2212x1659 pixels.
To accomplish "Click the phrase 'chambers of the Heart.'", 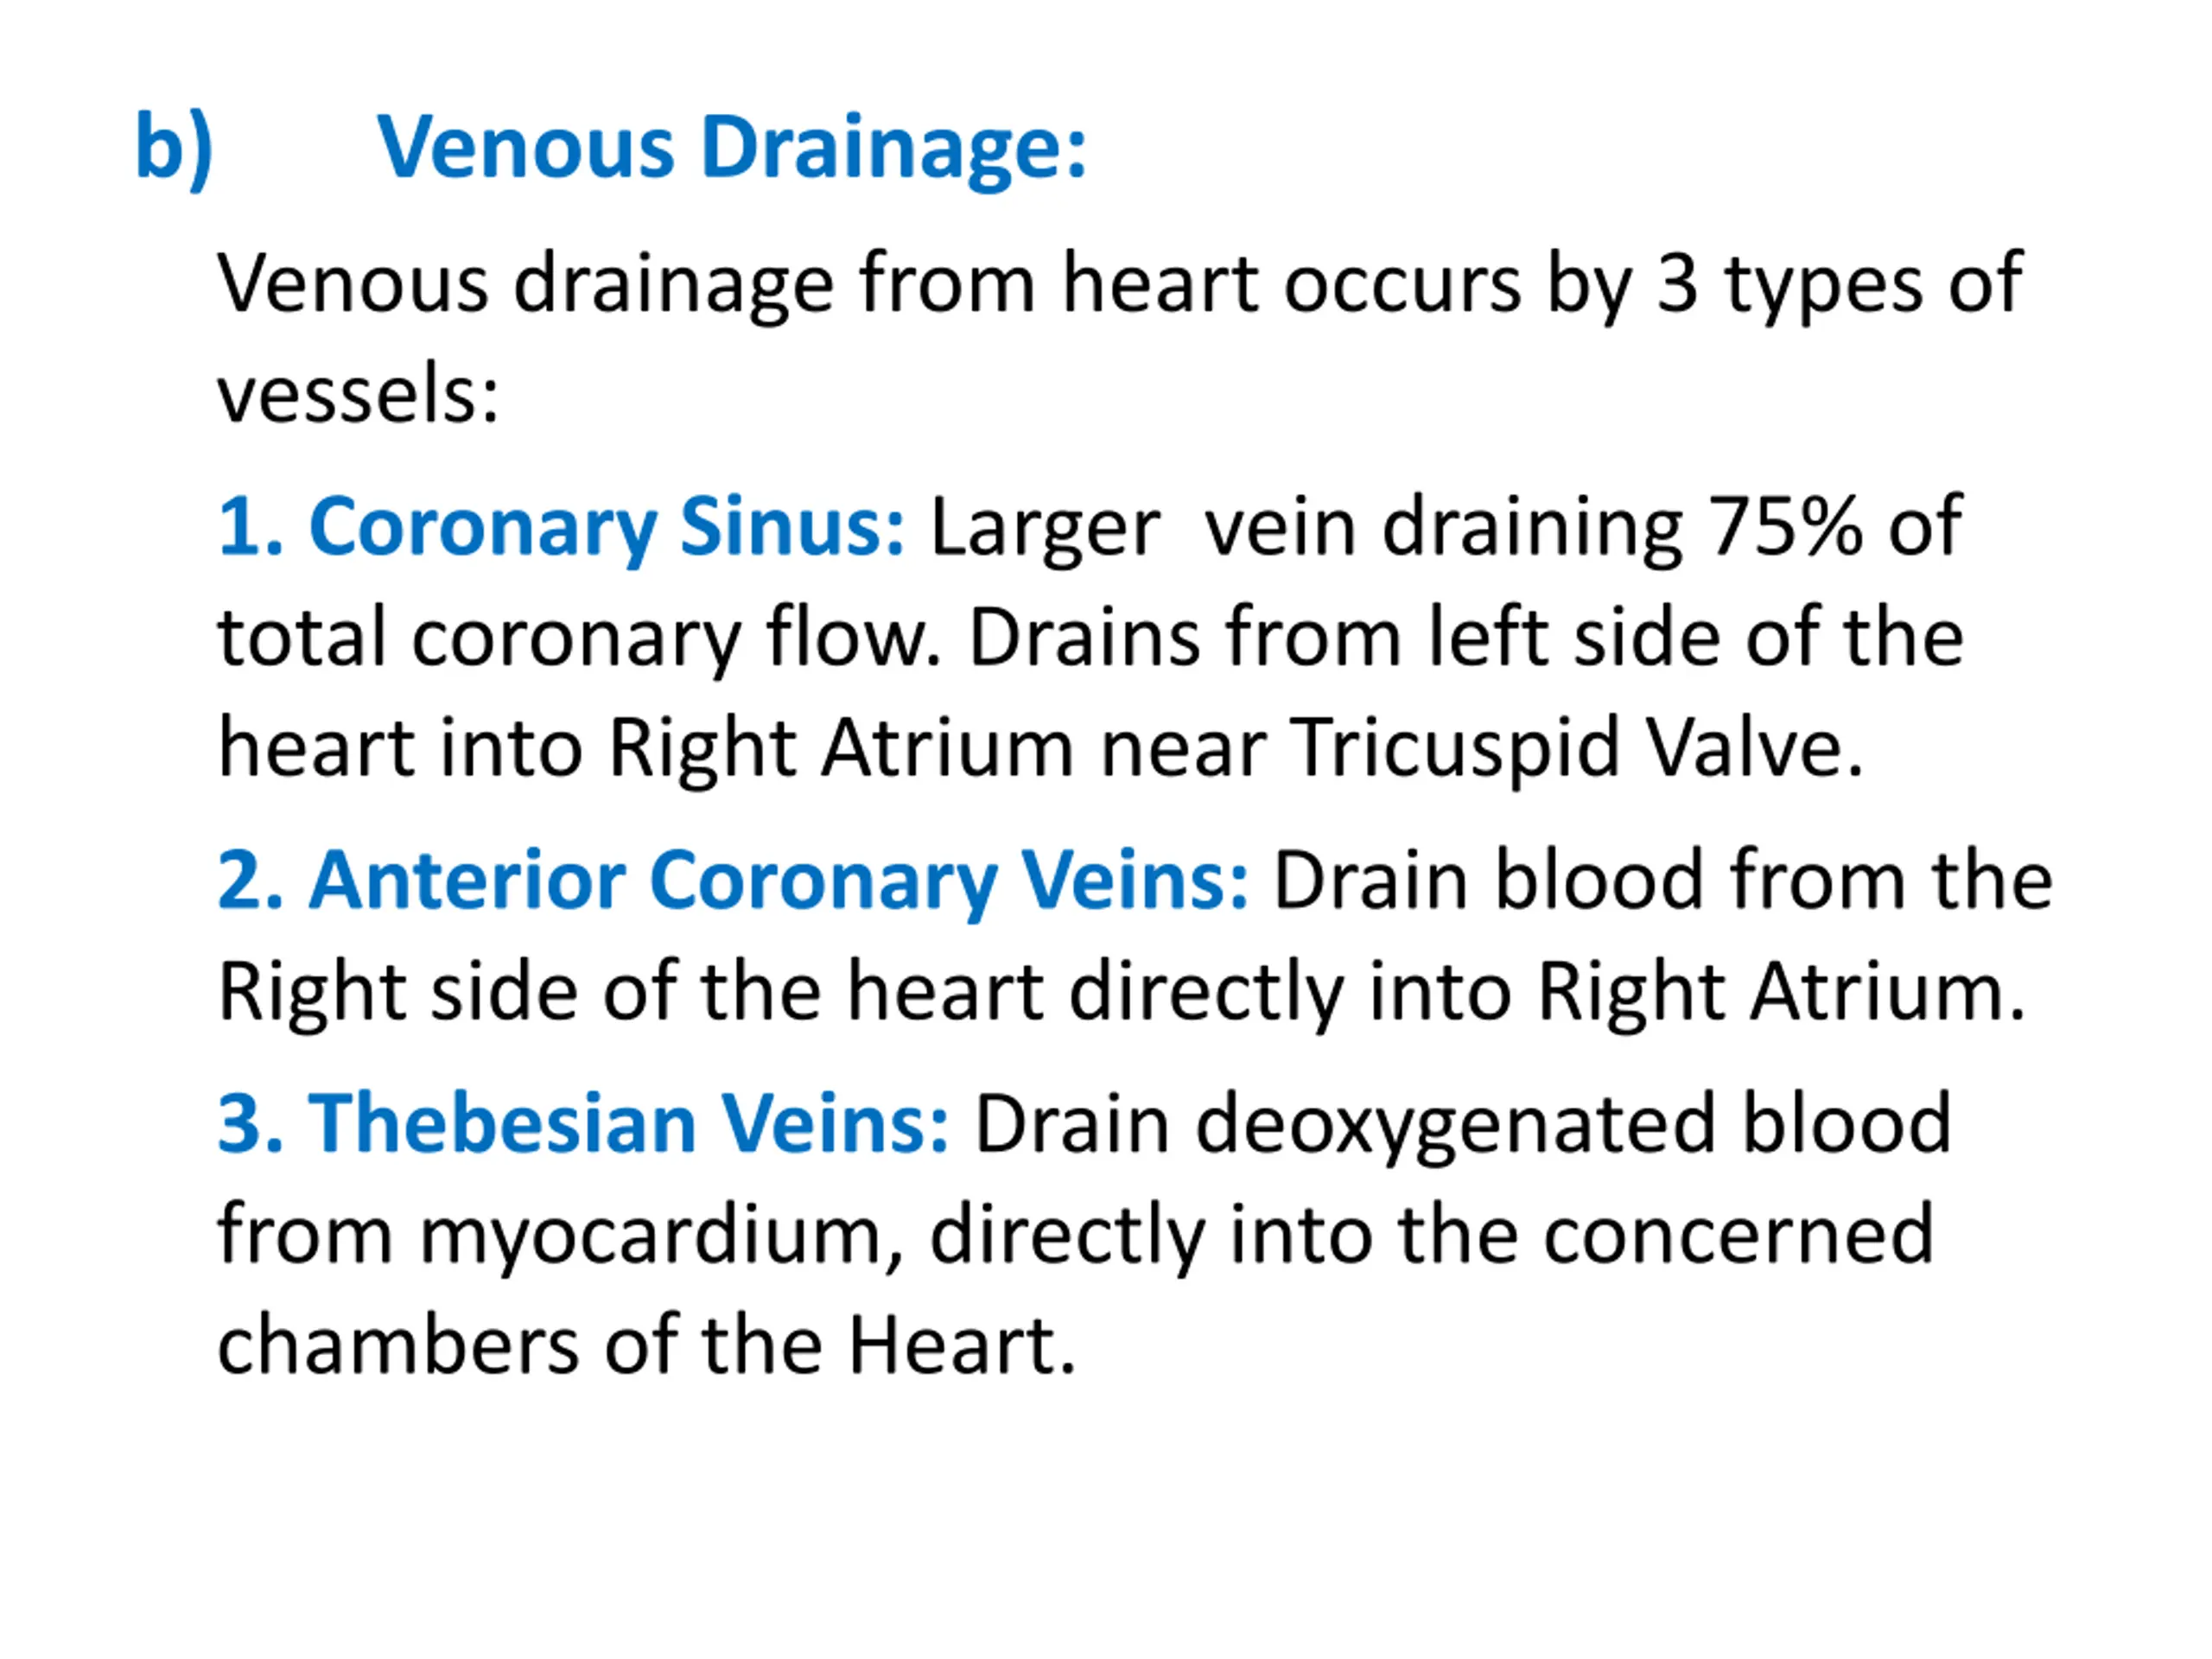I will point(646,1345).
